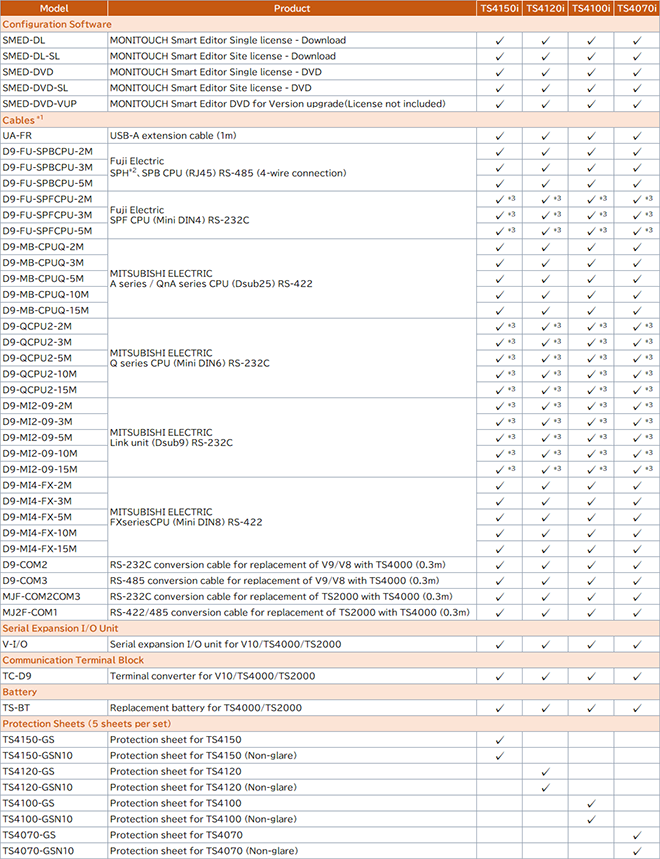Viewport: 660px width, 859px height.
Task: Select model SMED-DL
Action: (x=24, y=40)
